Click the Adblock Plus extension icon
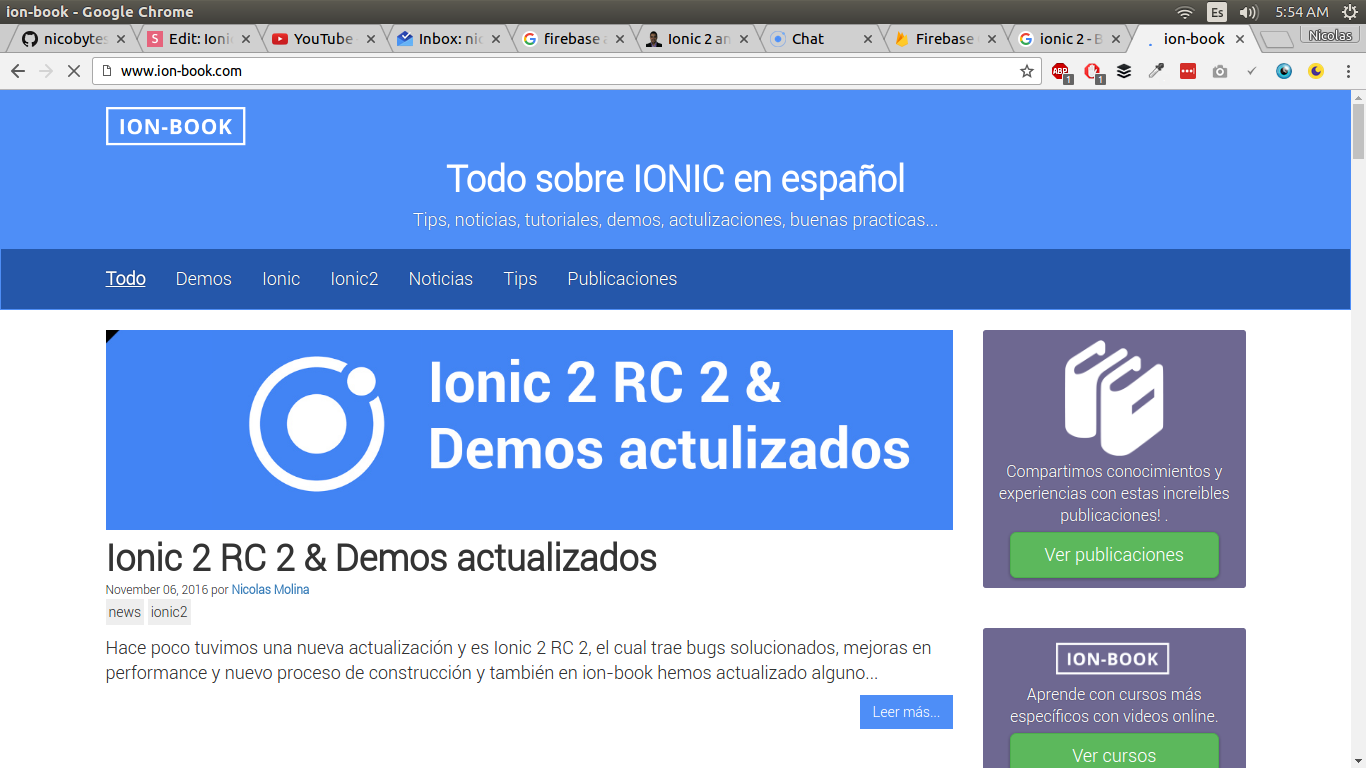The image size is (1366, 768). tap(1060, 71)
